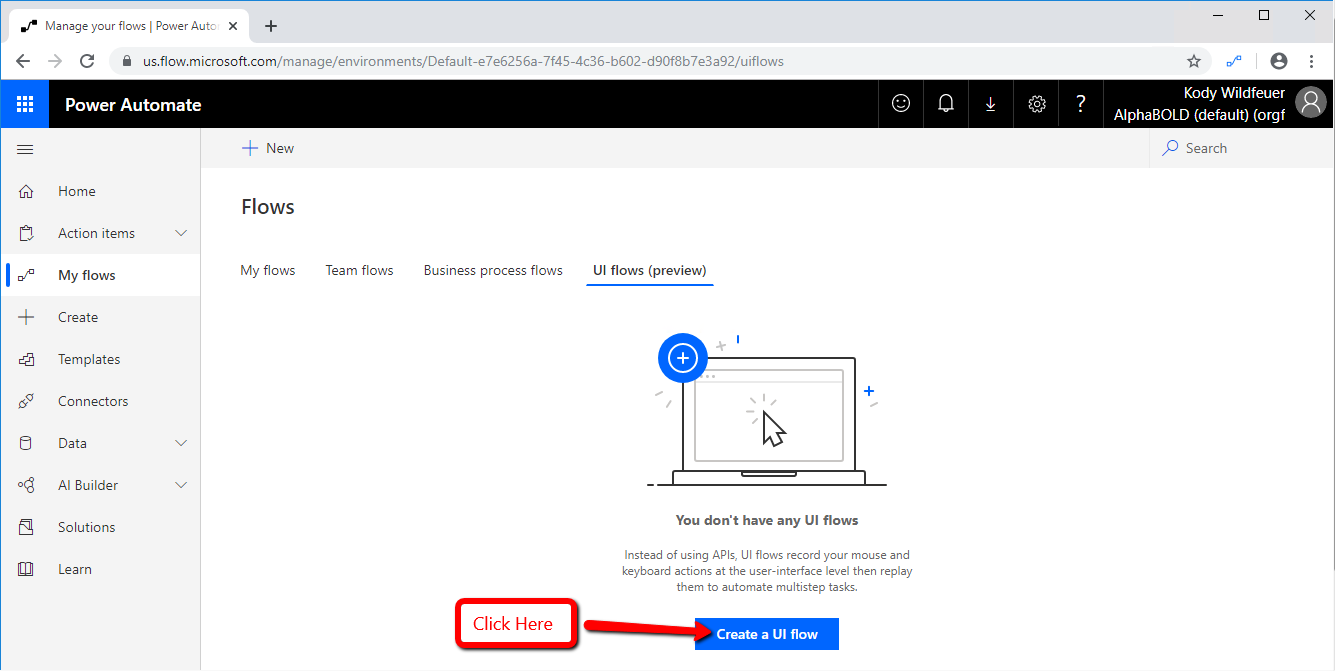
Task: Click the download arrow icon in header
Action: pyautogui.click(x=991, y=103)
